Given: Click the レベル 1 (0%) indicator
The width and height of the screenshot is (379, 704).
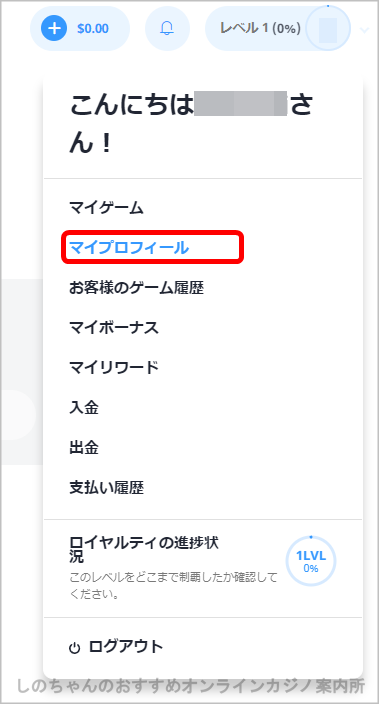Looking at the screenshot, I should (260, 28).
